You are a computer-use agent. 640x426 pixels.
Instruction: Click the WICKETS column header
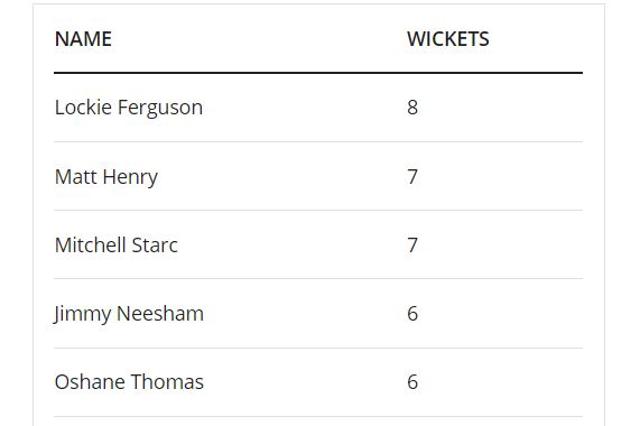(448, 39)
